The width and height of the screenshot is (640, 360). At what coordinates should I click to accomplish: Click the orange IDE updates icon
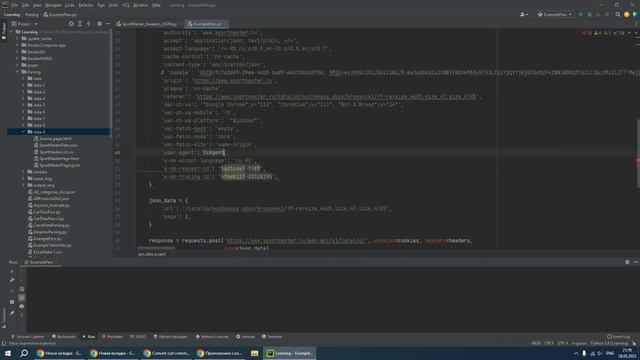pyautogui.click(x=627, y=14)
